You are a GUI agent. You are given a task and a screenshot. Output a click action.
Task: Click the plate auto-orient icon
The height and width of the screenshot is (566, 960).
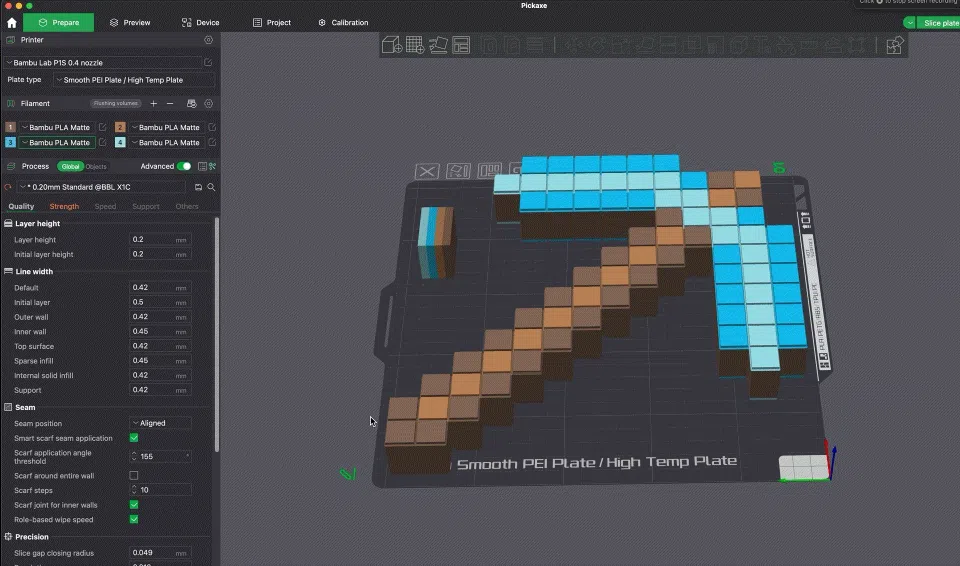(x=458, y=170)
